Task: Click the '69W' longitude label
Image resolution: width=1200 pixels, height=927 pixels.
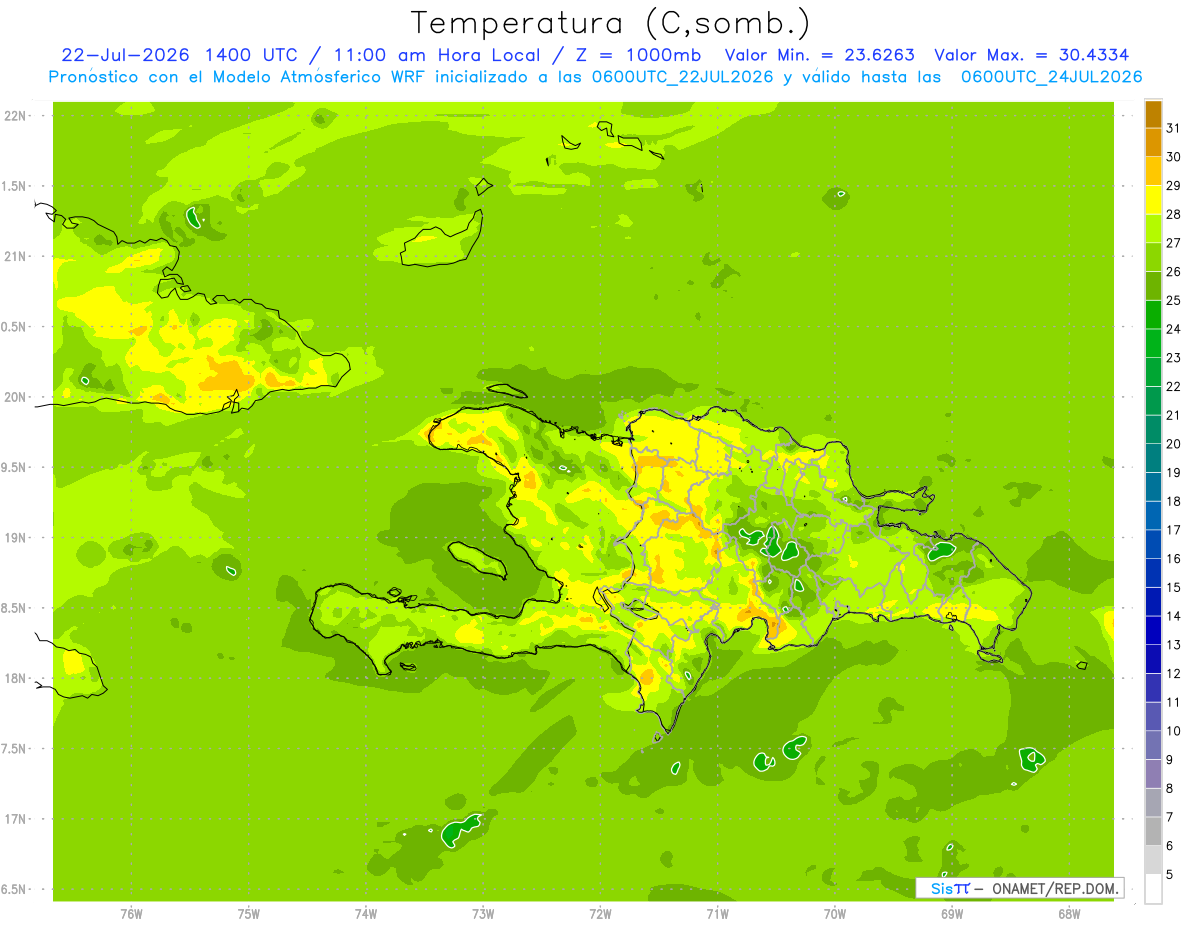Action: (952, 914)
